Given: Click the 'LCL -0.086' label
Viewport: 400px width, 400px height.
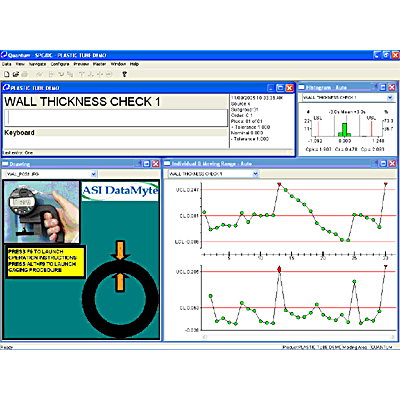Looking at the screenshot, I should click(x=187, y=242).
